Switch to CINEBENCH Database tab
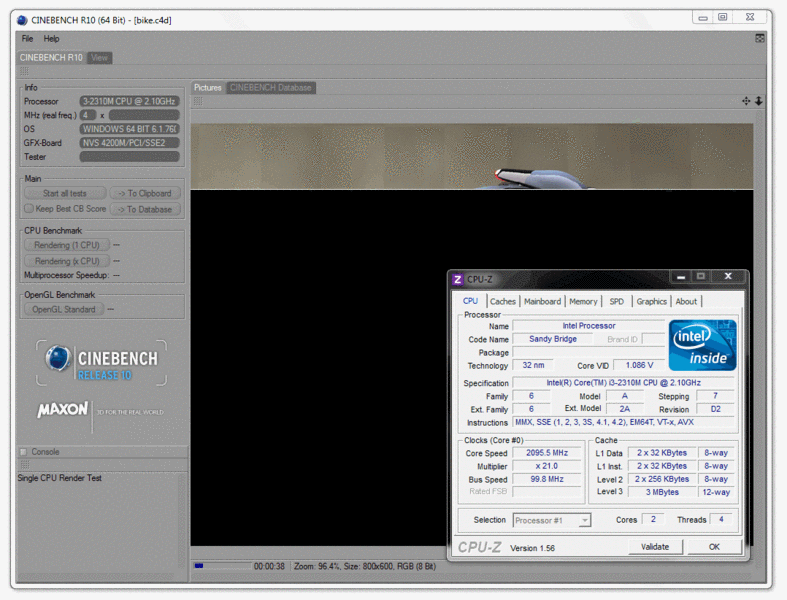Screen dimensions: 787x600 [271, 87]
